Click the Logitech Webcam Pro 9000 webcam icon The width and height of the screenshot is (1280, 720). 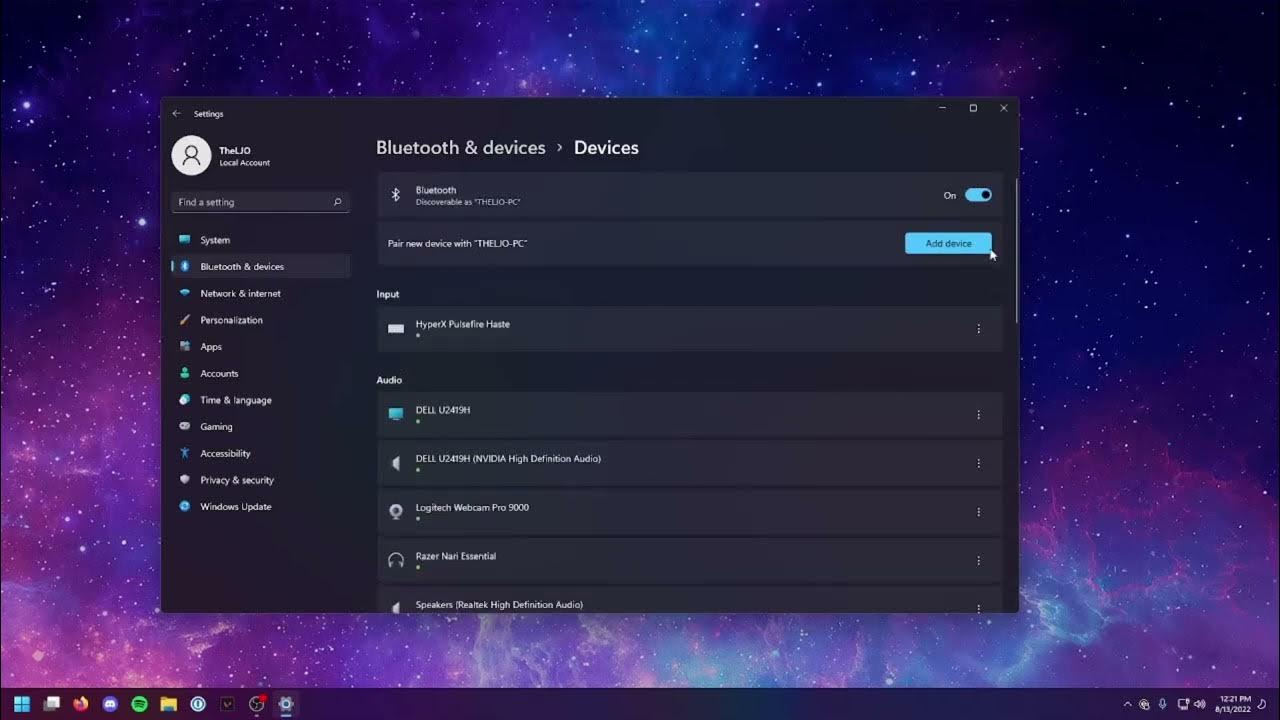coord(396,512)
